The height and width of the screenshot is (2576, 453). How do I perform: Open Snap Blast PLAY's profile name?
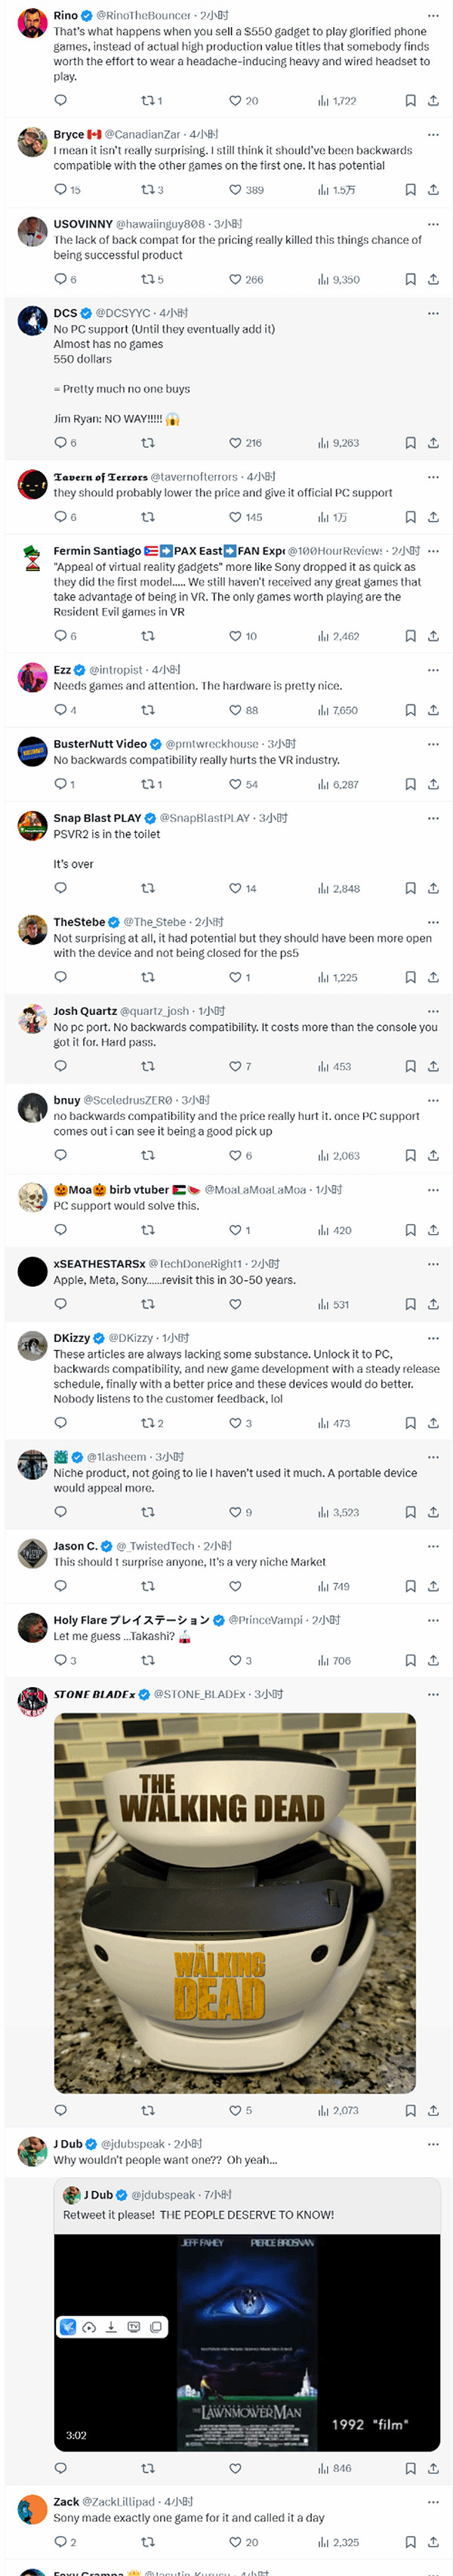click(97, 818)
